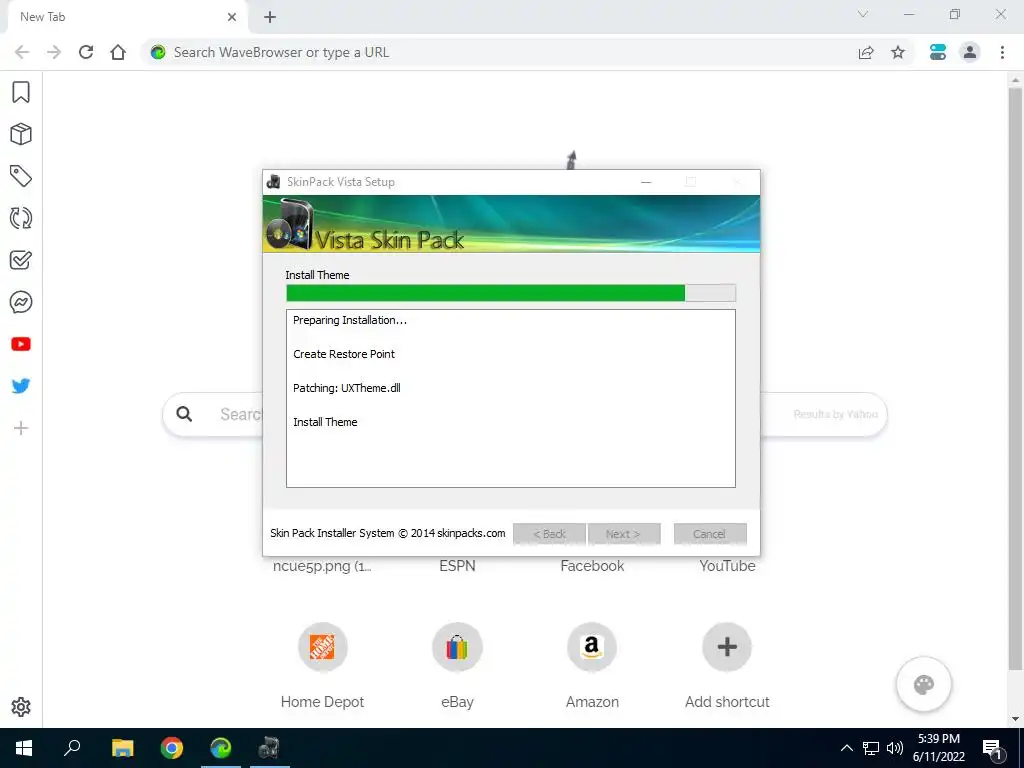1024x768 pixels.
Task: Open the Facebook shortcut
Action: tap(592, 566)
